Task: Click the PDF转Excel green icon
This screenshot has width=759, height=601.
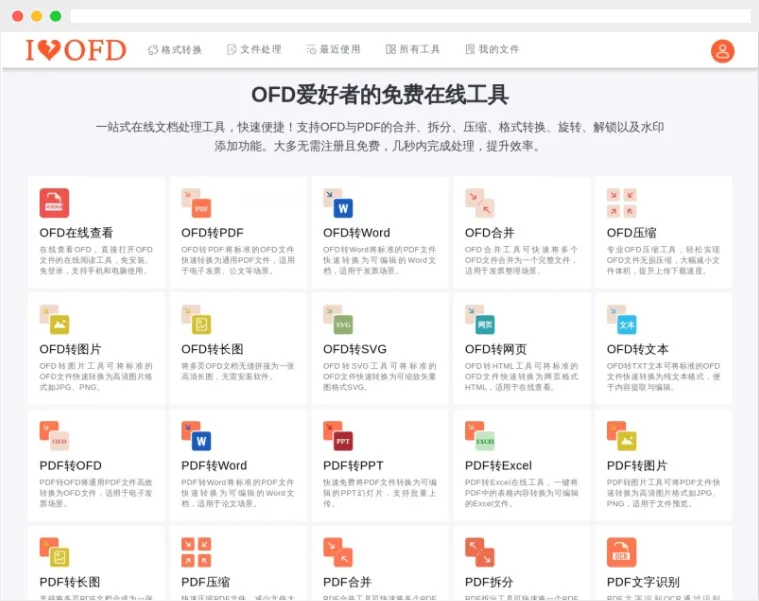Action: (x=480, y=436)
